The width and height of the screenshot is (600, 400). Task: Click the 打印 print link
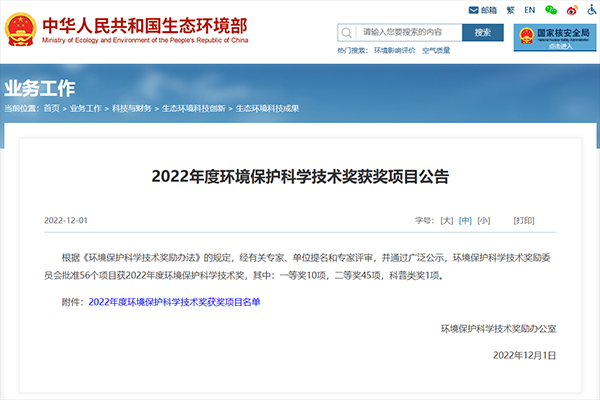[523, 220]
